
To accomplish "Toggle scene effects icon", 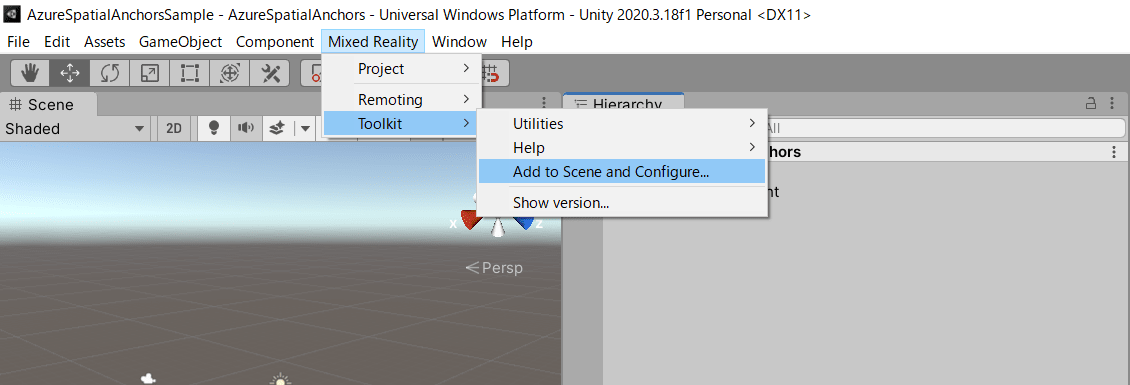I will (x=277, y=128).
